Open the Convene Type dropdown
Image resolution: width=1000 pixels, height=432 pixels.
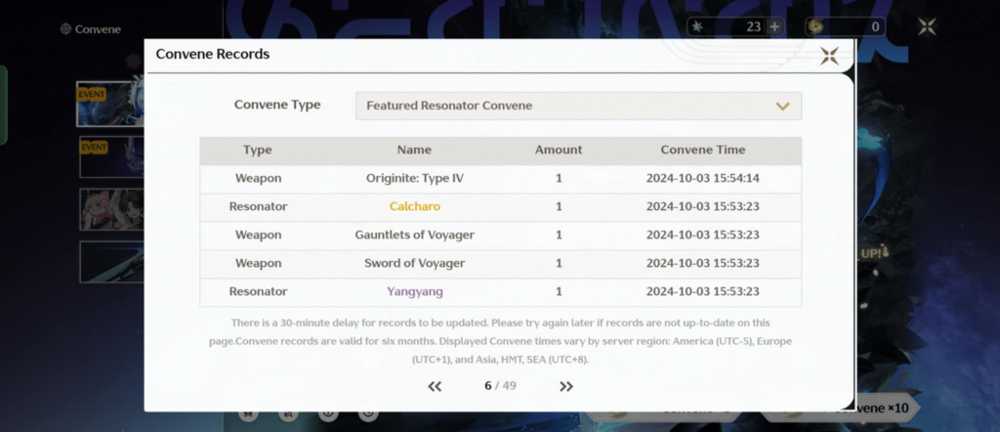pyautogui.click(x=578, y=105)
